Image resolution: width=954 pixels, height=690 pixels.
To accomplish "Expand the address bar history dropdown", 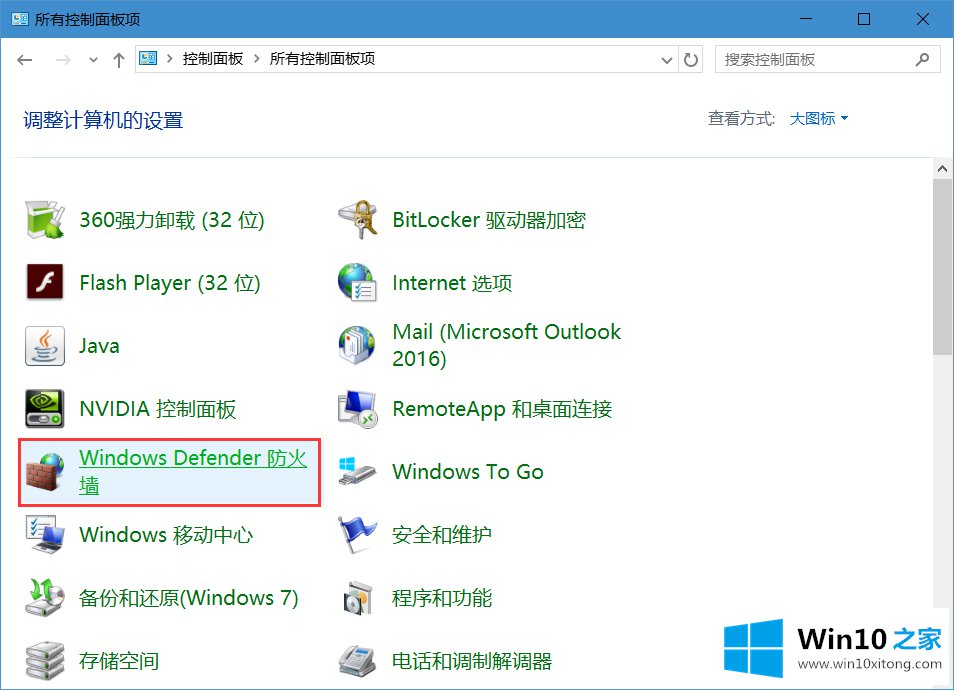I will (x=667, y=60).
